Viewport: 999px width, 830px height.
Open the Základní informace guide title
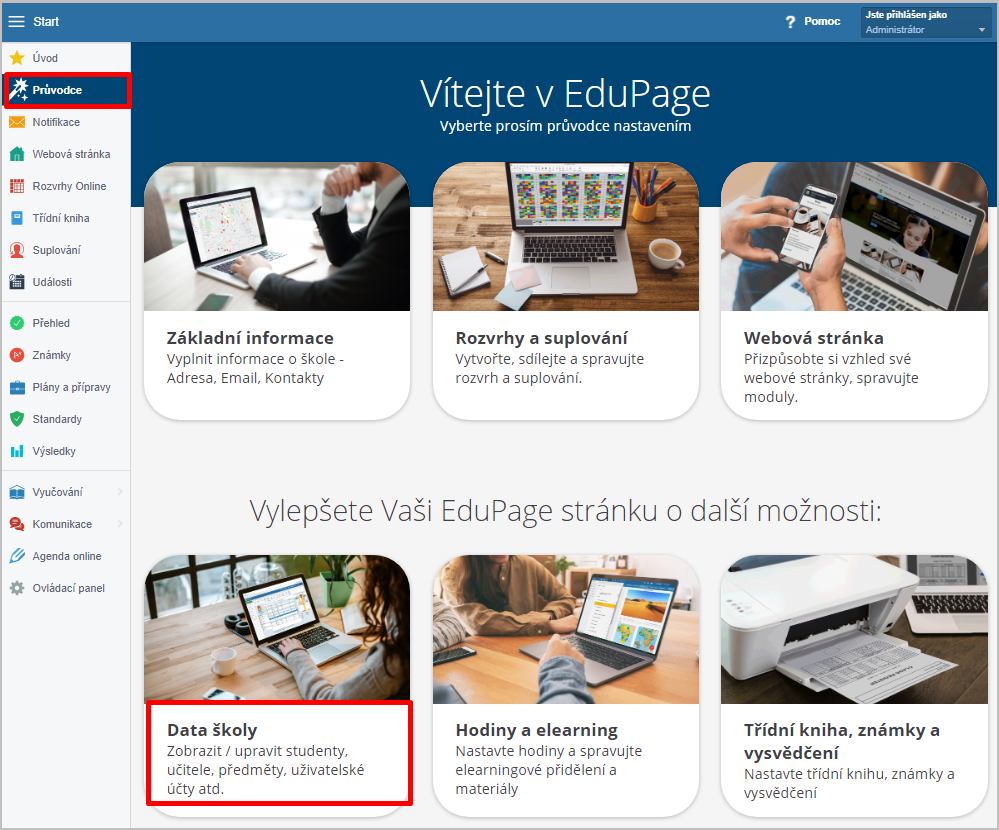coord(250,338)
